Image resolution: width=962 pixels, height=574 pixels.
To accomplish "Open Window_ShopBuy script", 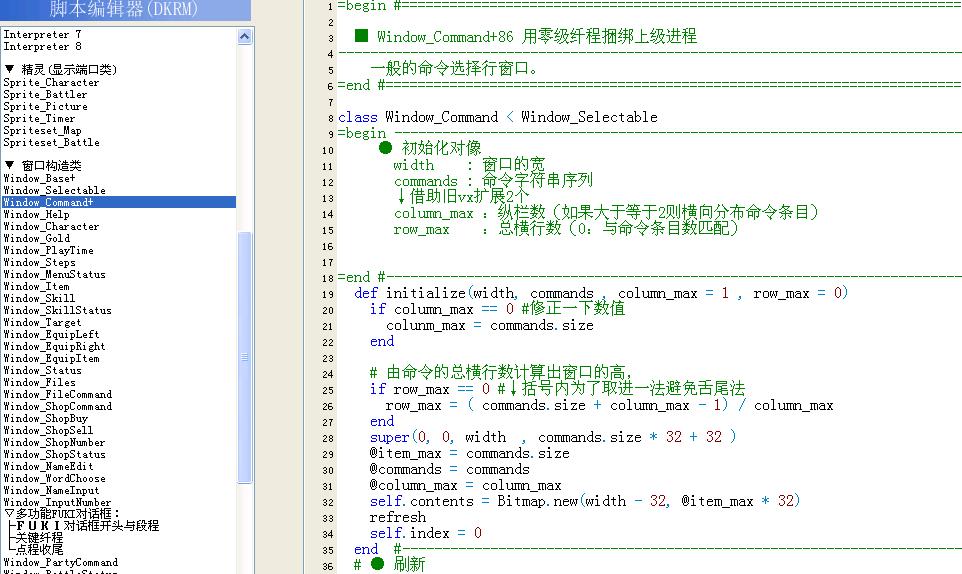I will point(45,418).
